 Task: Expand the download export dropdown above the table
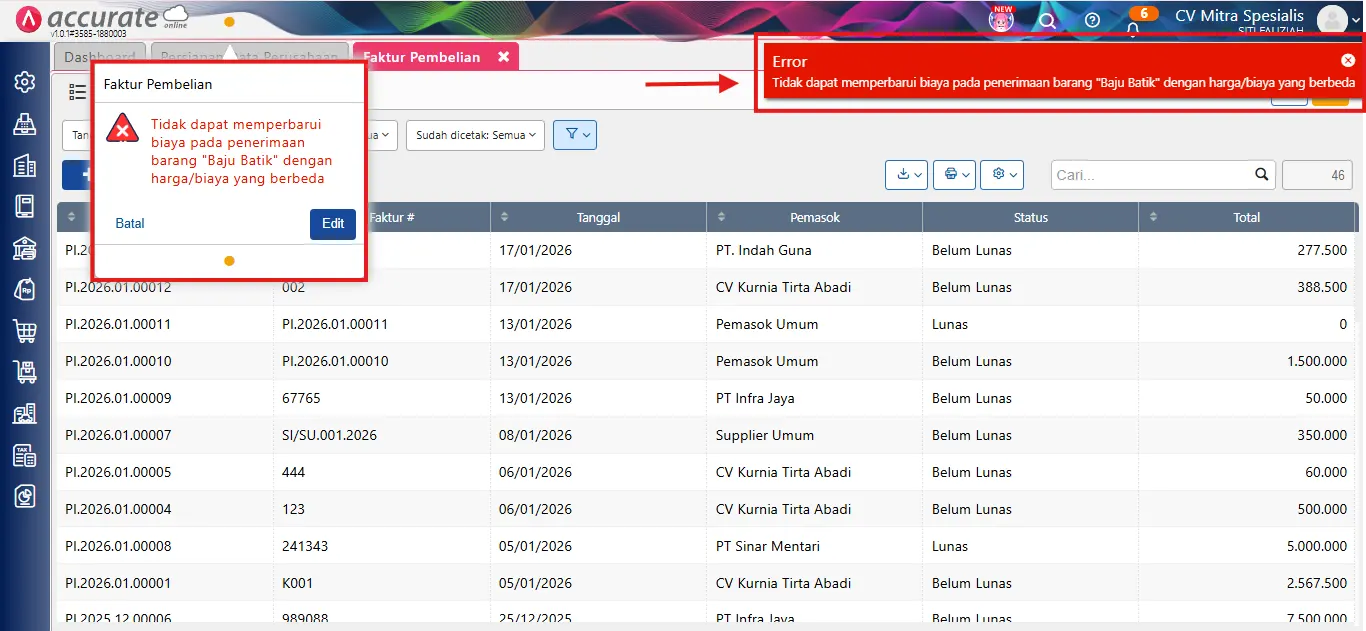906,174
